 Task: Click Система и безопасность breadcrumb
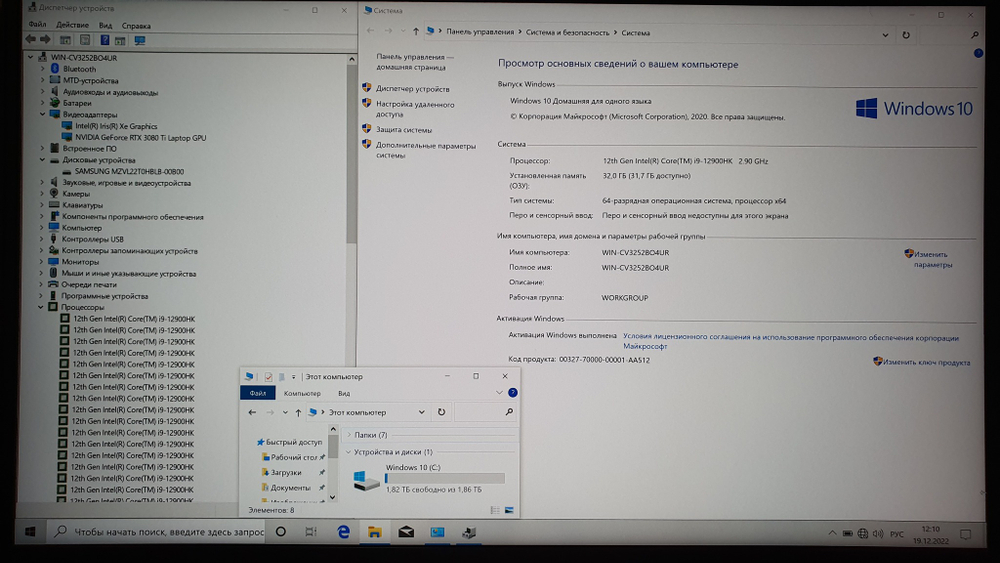(567, 33)
